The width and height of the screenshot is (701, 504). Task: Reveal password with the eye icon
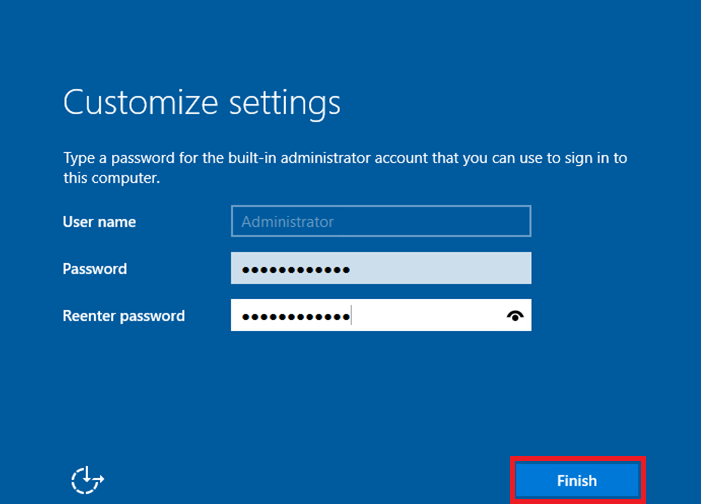click(515, 316)
